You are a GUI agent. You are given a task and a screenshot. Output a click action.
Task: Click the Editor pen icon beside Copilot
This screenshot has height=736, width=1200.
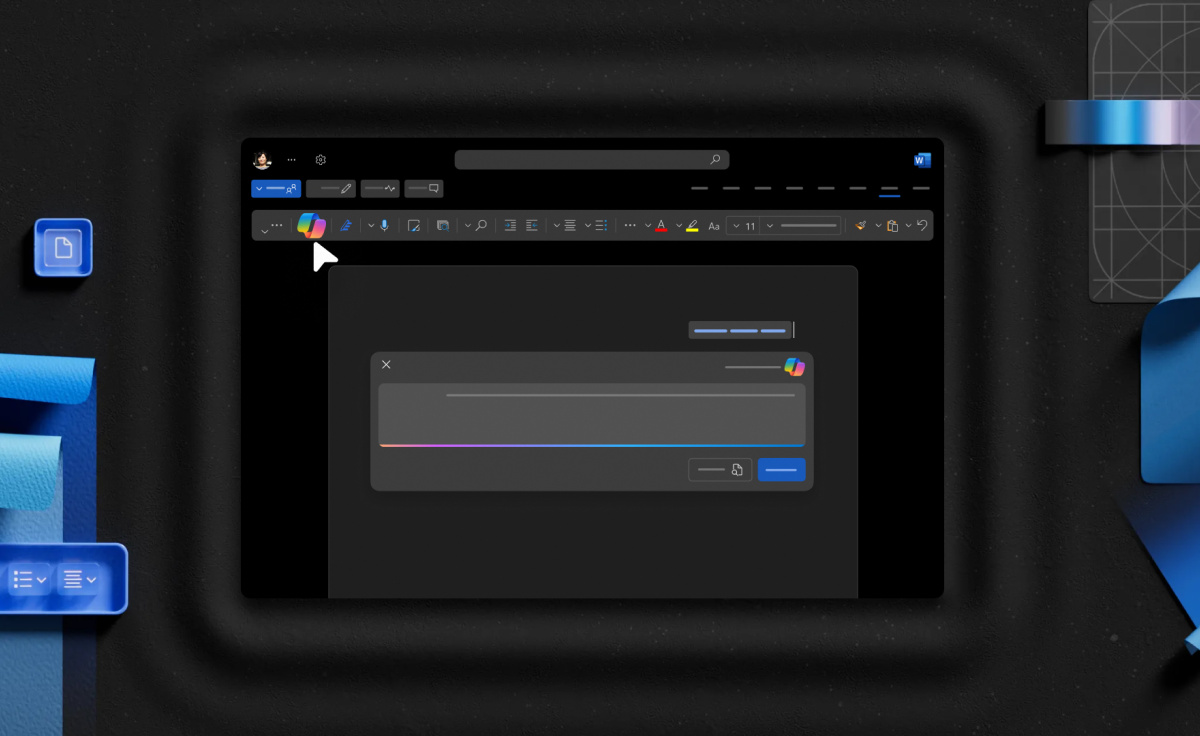(346, 226)
